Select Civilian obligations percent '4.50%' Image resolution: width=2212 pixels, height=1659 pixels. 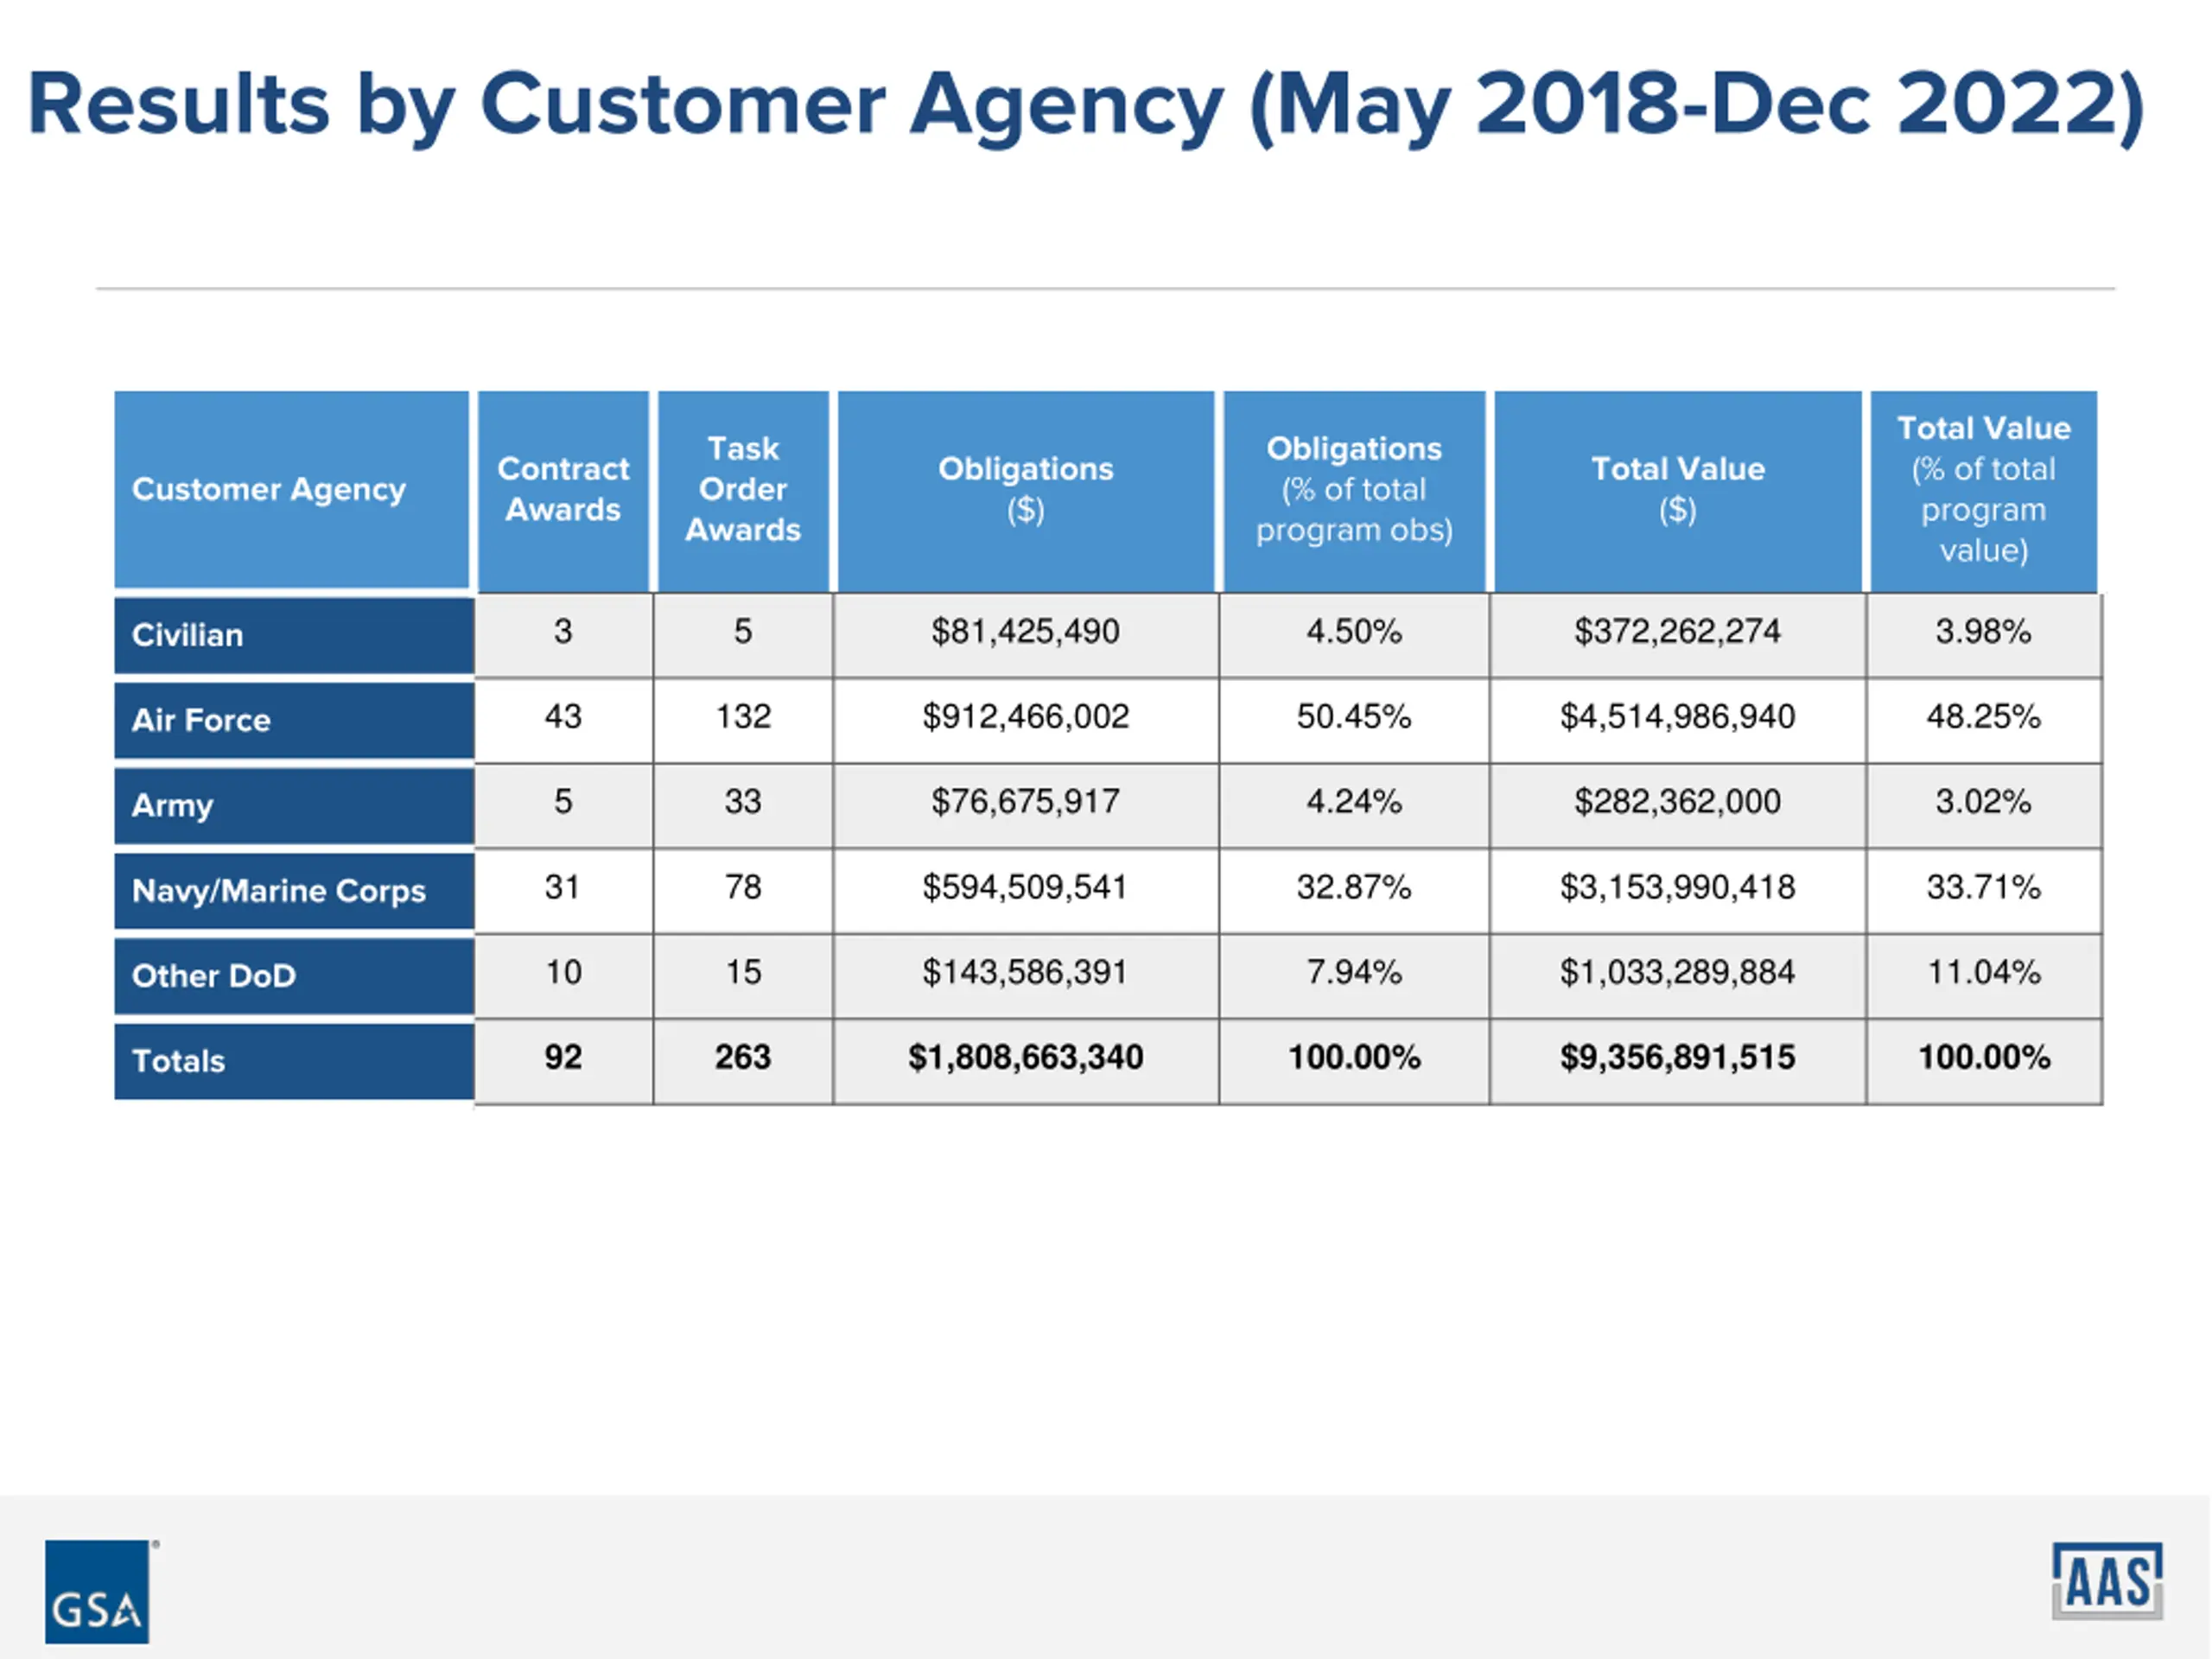pyautogui.click(x=1354, y=634)
